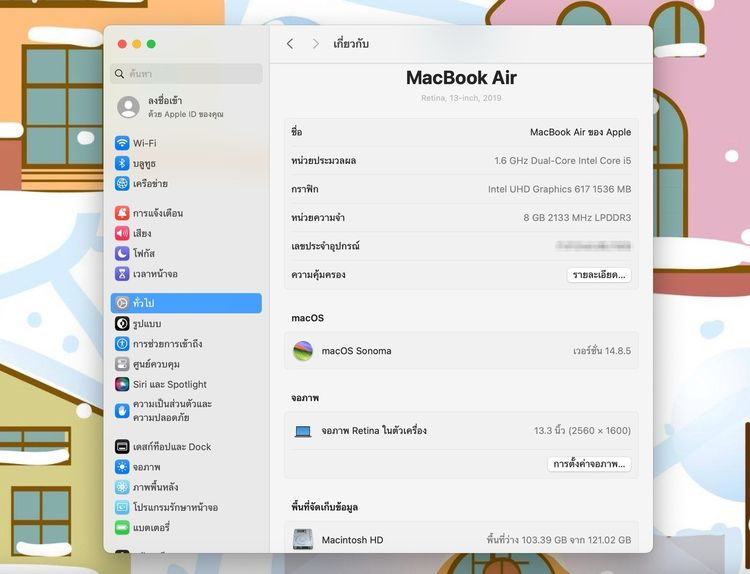Click the Wallpaper (ภาพพื้นหลัง) icon
Viewport: 750px width, 574px height.
click(x=122, y=487)
